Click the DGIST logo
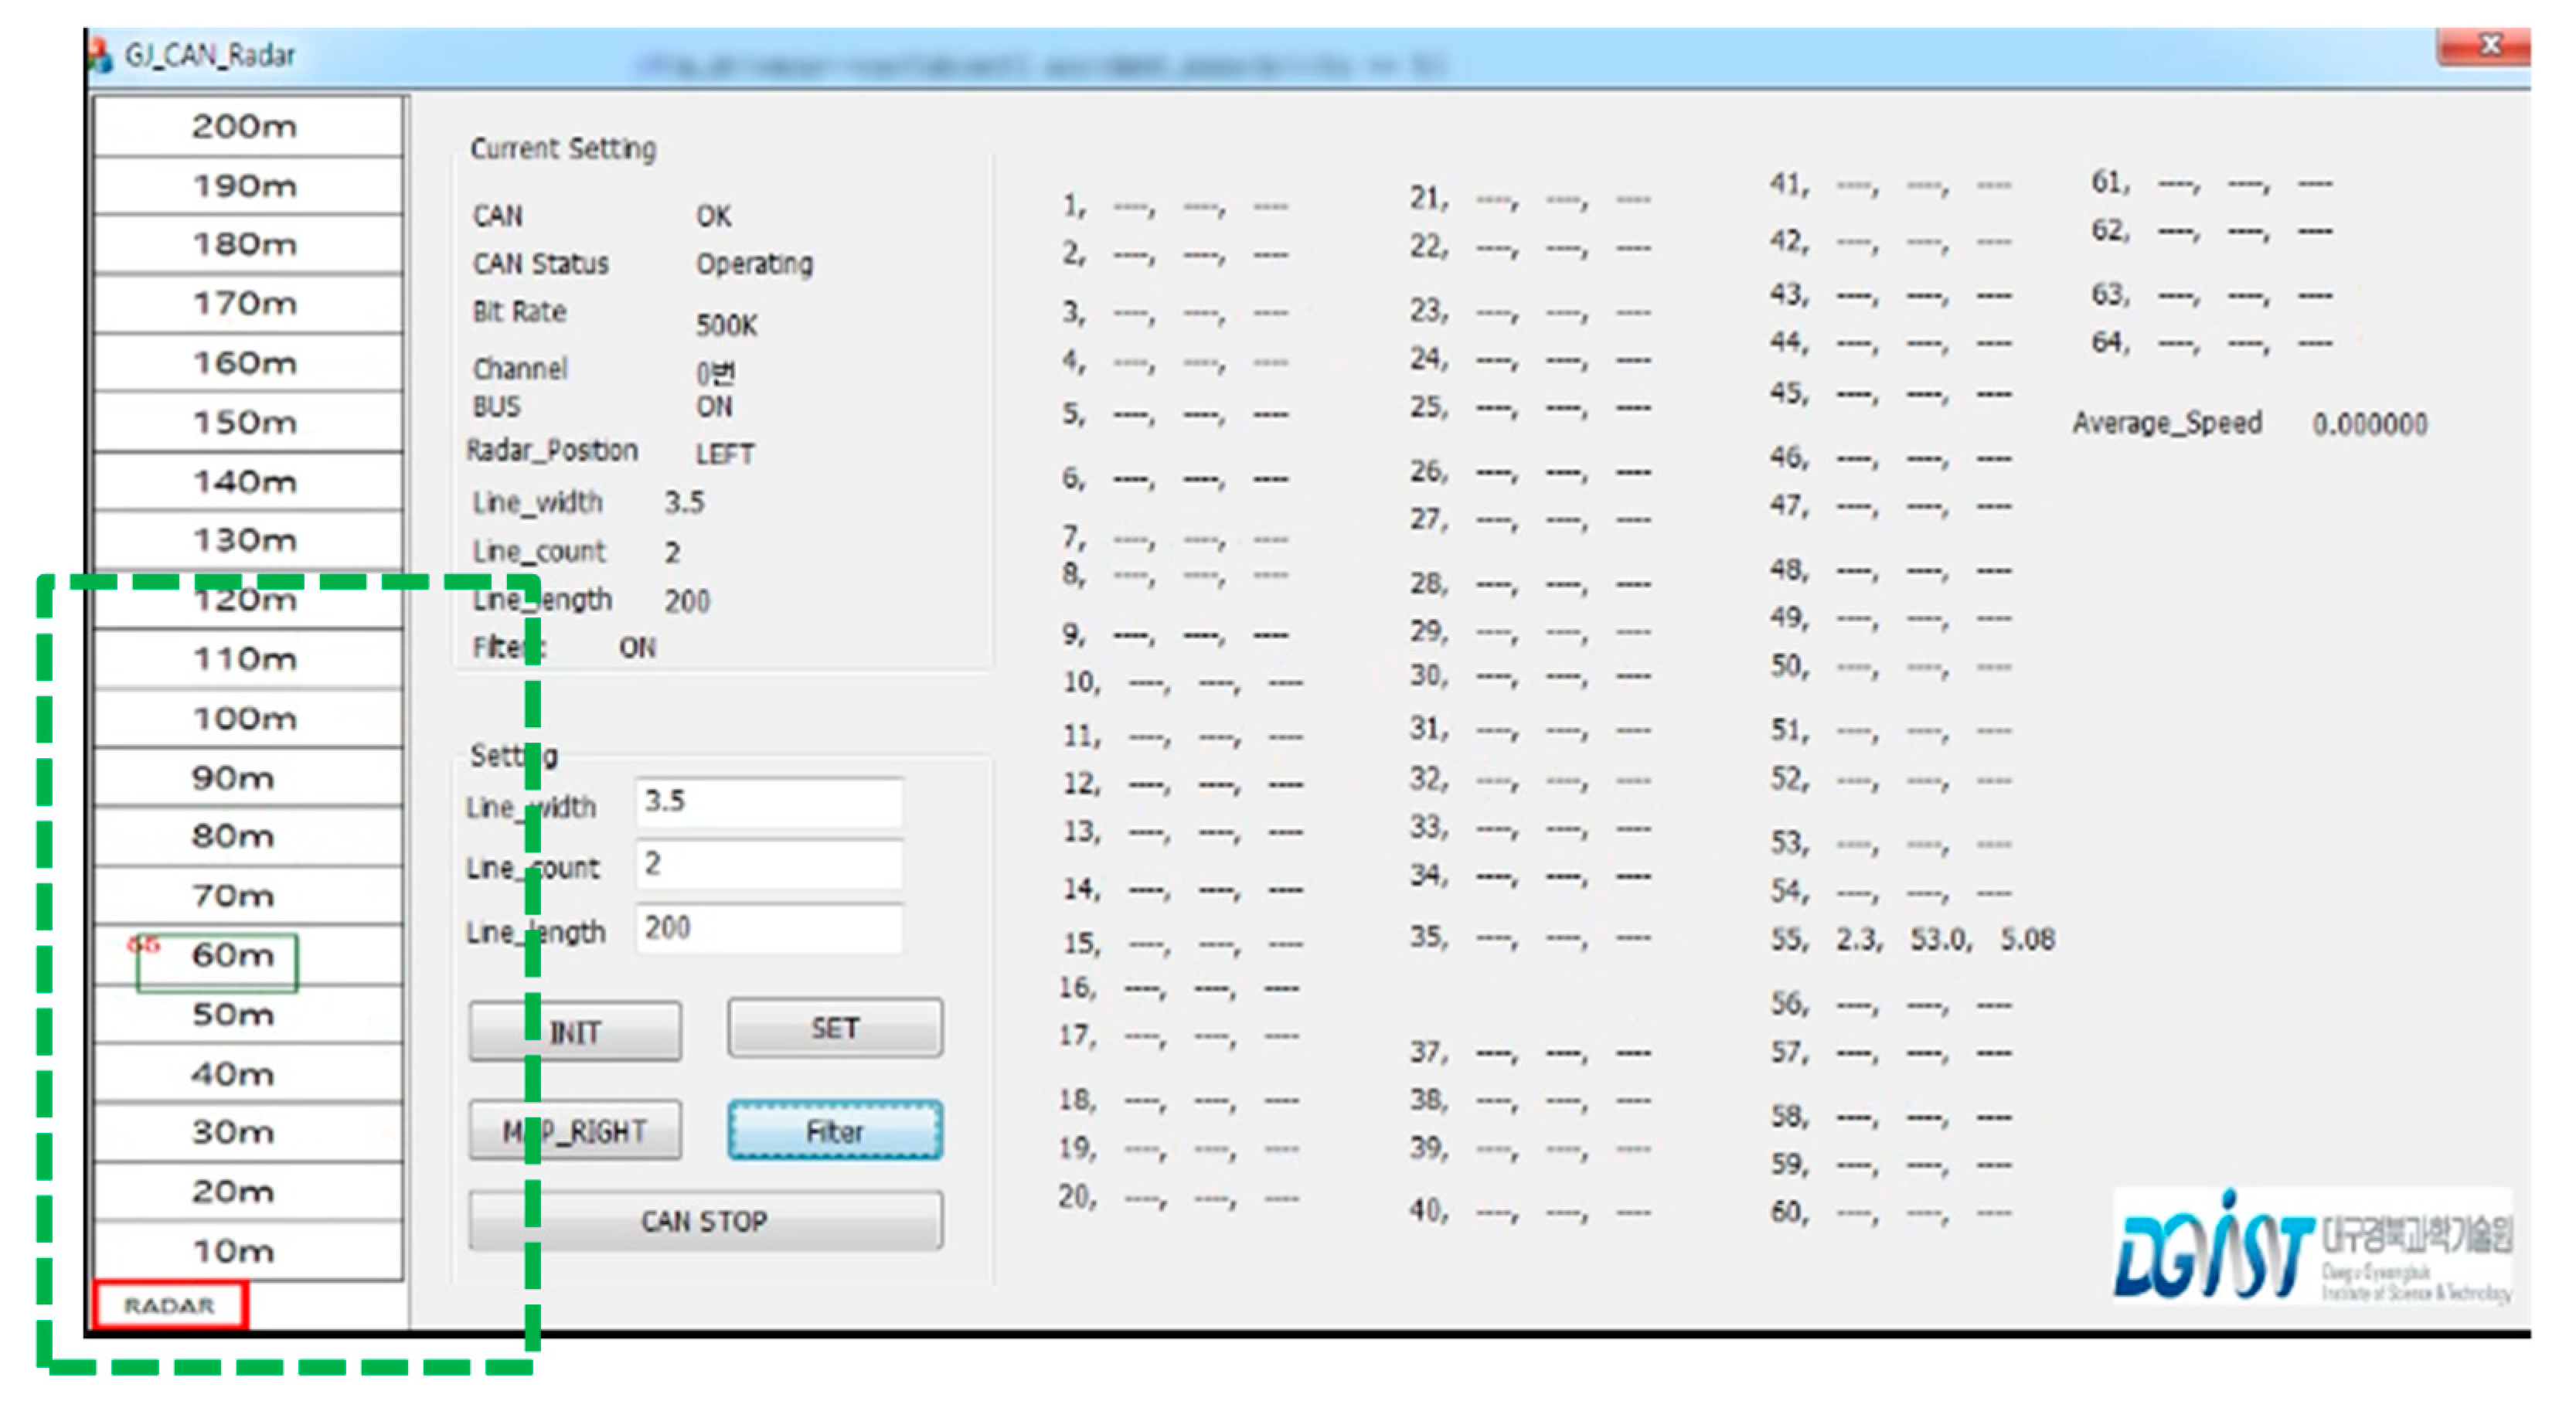Image resolution: width=2576 pixels, height=1408 pixels. point(2310,1247)
